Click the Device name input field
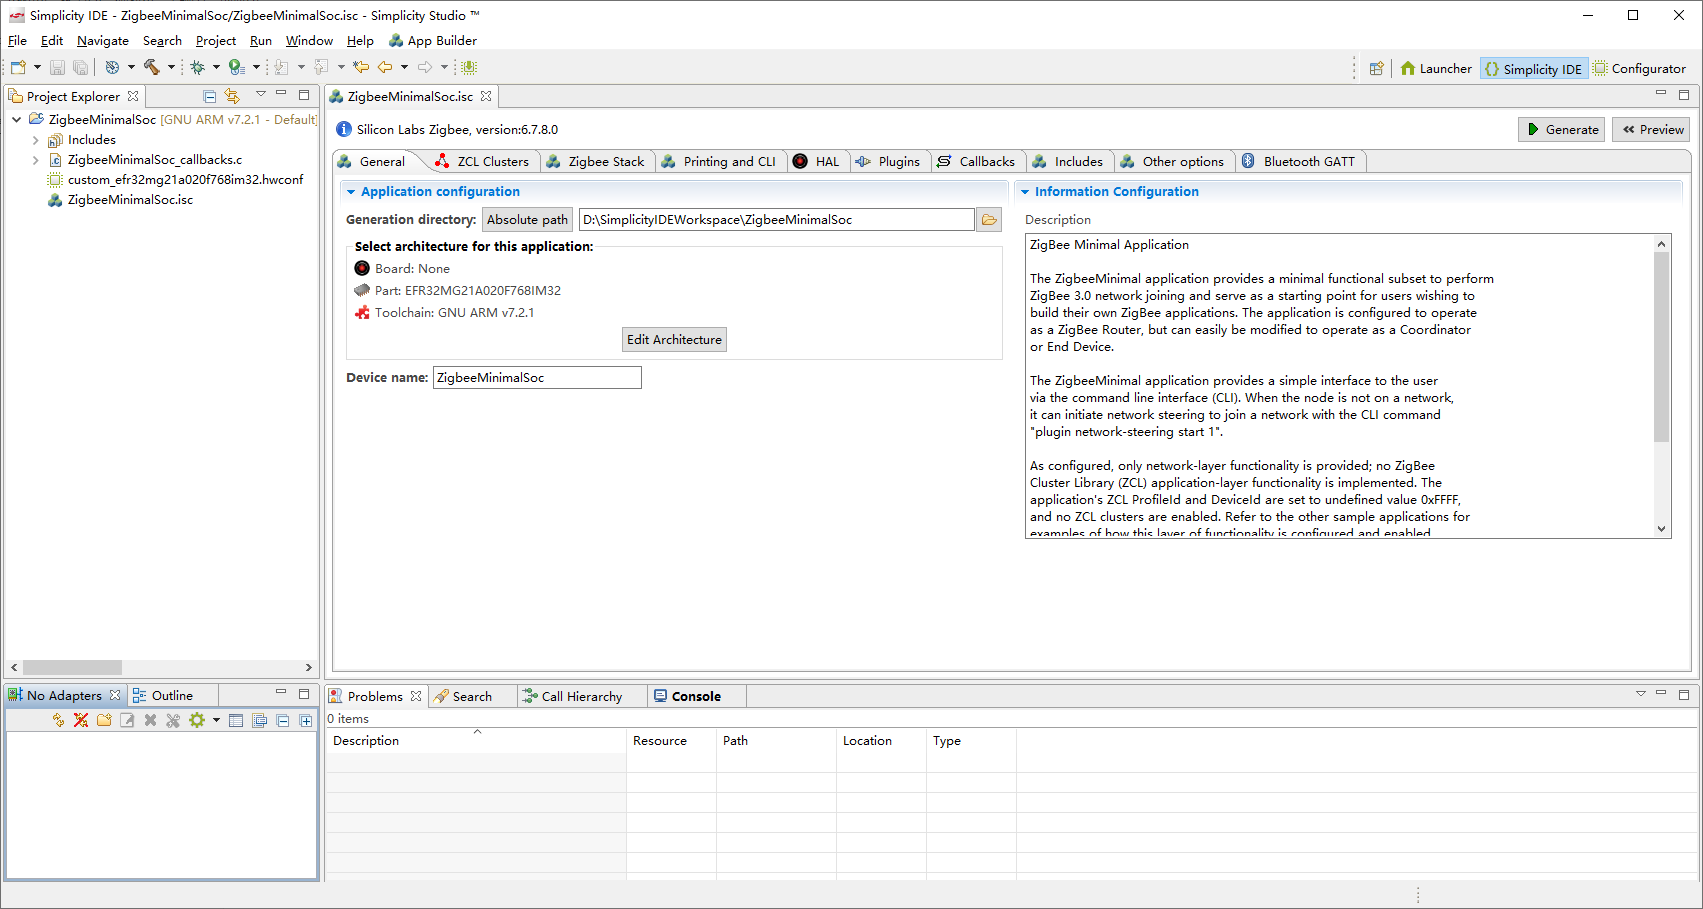The image size is (1703, 909). click(x=537, y=378)
